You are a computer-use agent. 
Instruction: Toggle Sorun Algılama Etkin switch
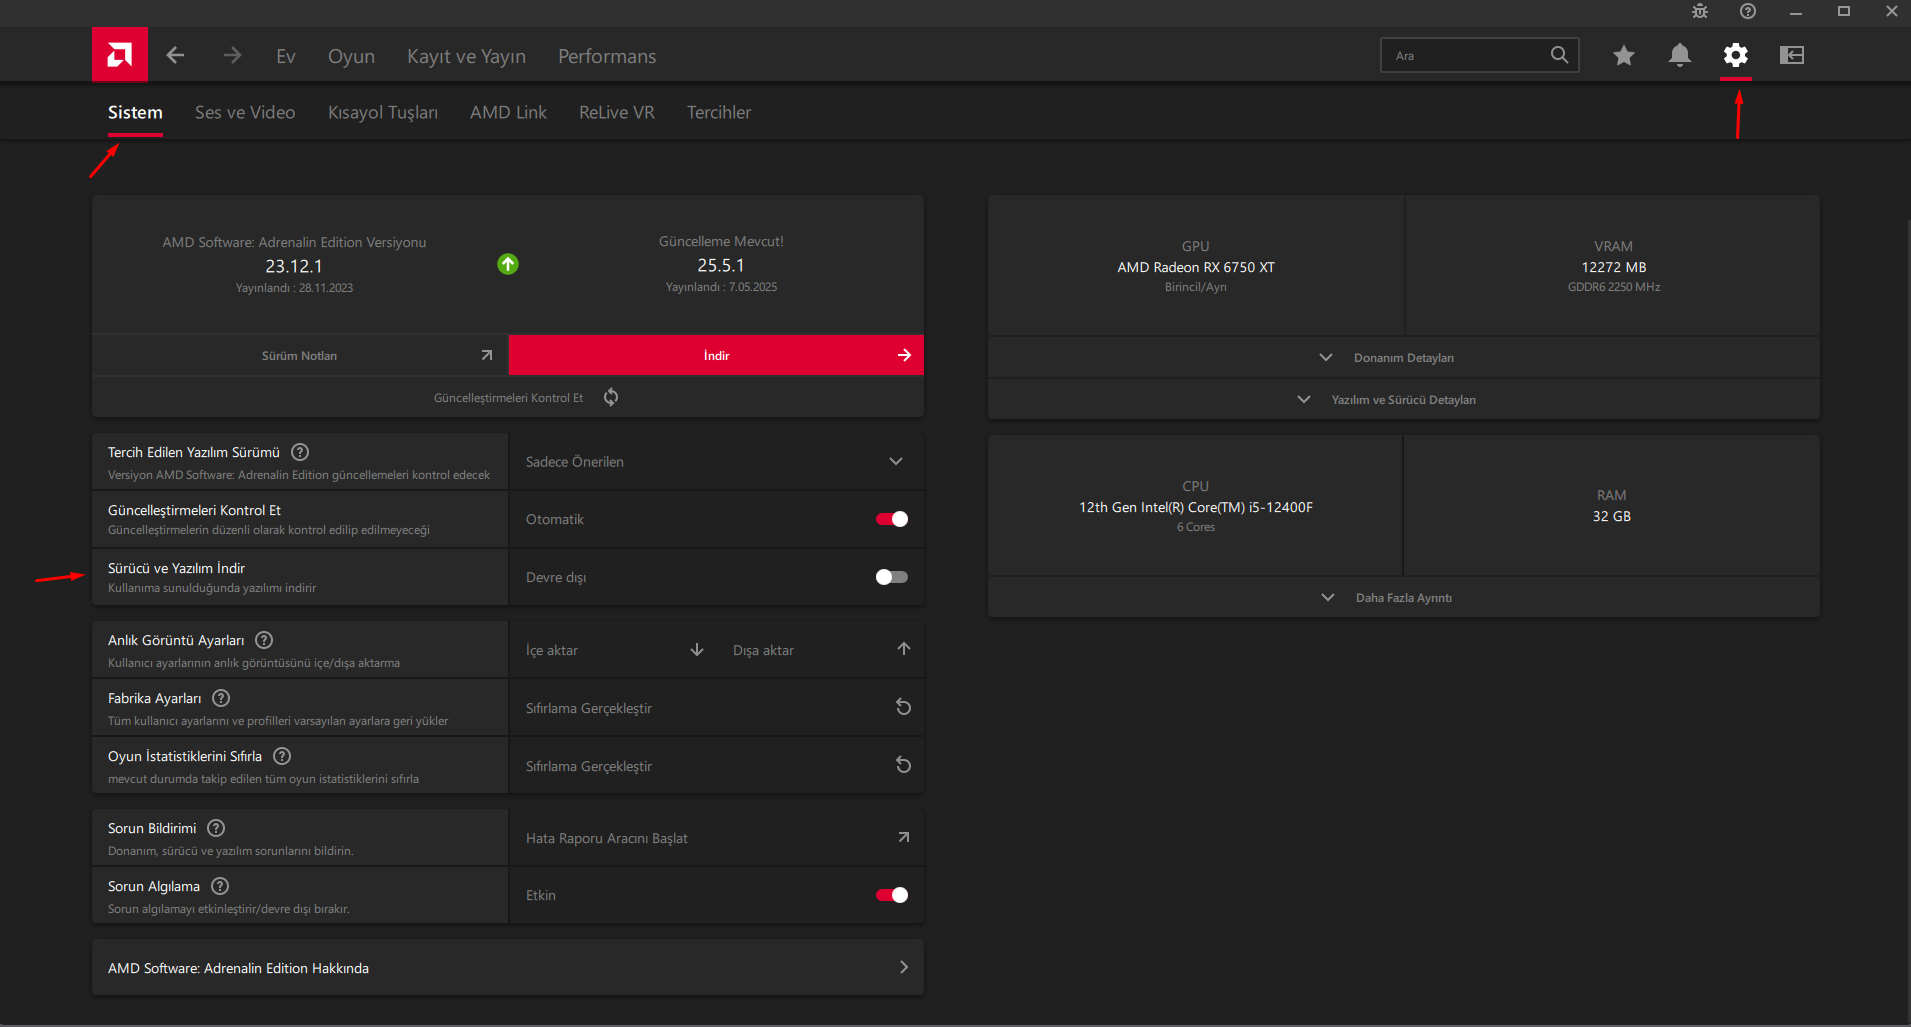pos(892,895)
